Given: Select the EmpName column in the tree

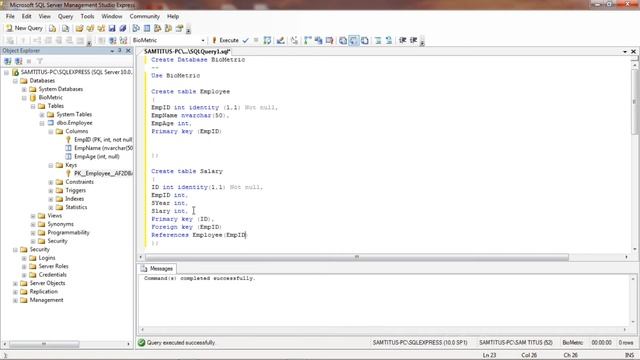Looking at the screenshot, I should [99, 148].
